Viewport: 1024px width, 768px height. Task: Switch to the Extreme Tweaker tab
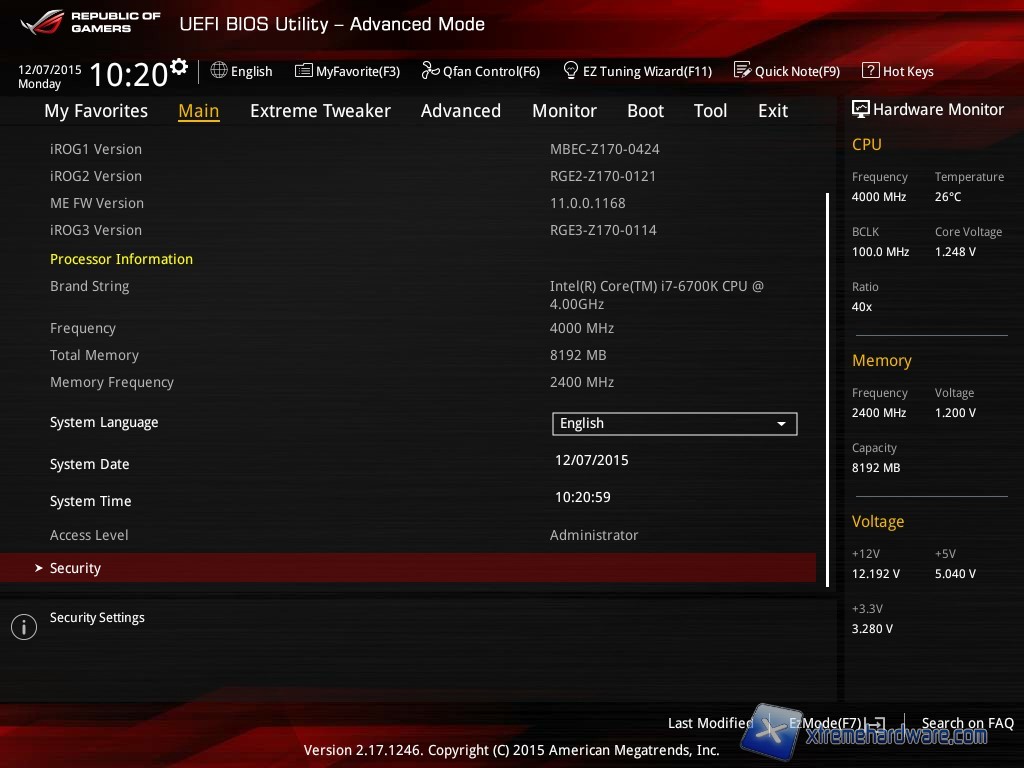[x=320, y=111]
